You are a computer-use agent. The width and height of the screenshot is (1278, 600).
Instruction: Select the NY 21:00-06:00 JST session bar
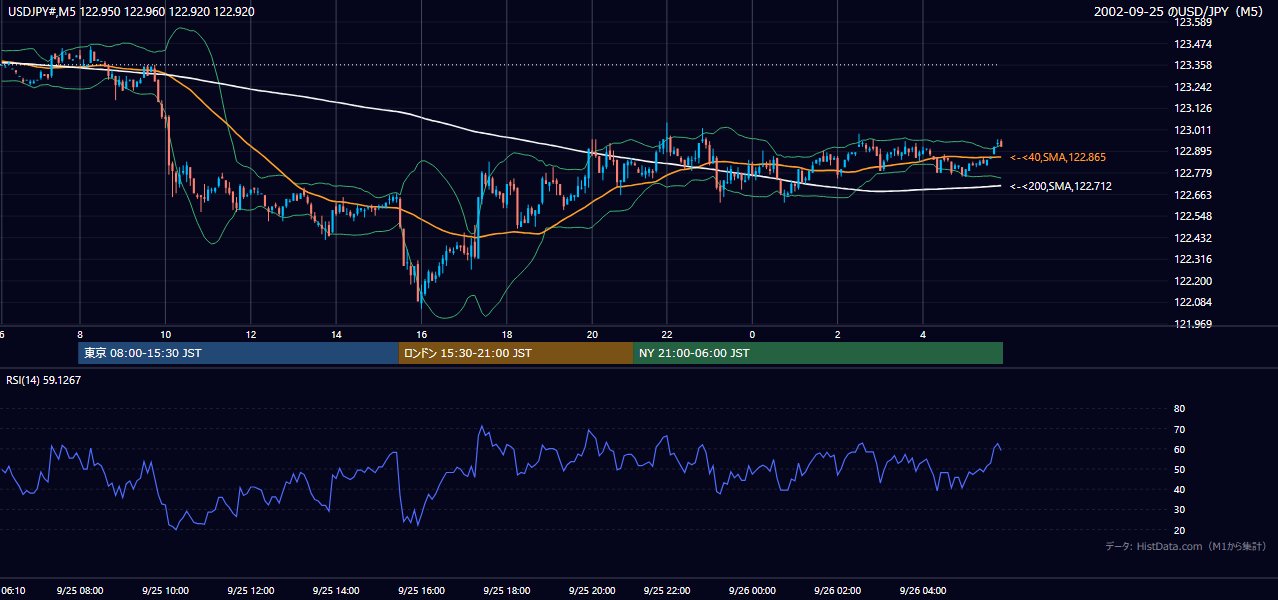818,353
